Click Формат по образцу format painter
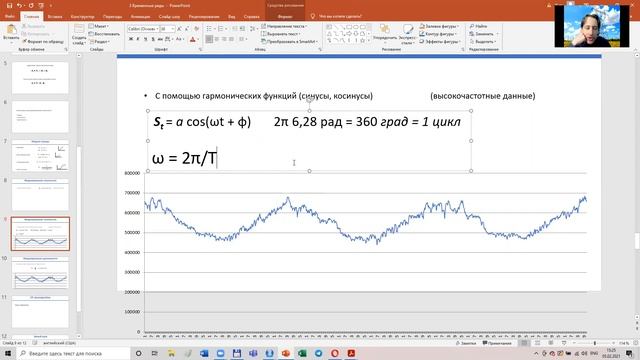640x360 pixels. [43, 42]
